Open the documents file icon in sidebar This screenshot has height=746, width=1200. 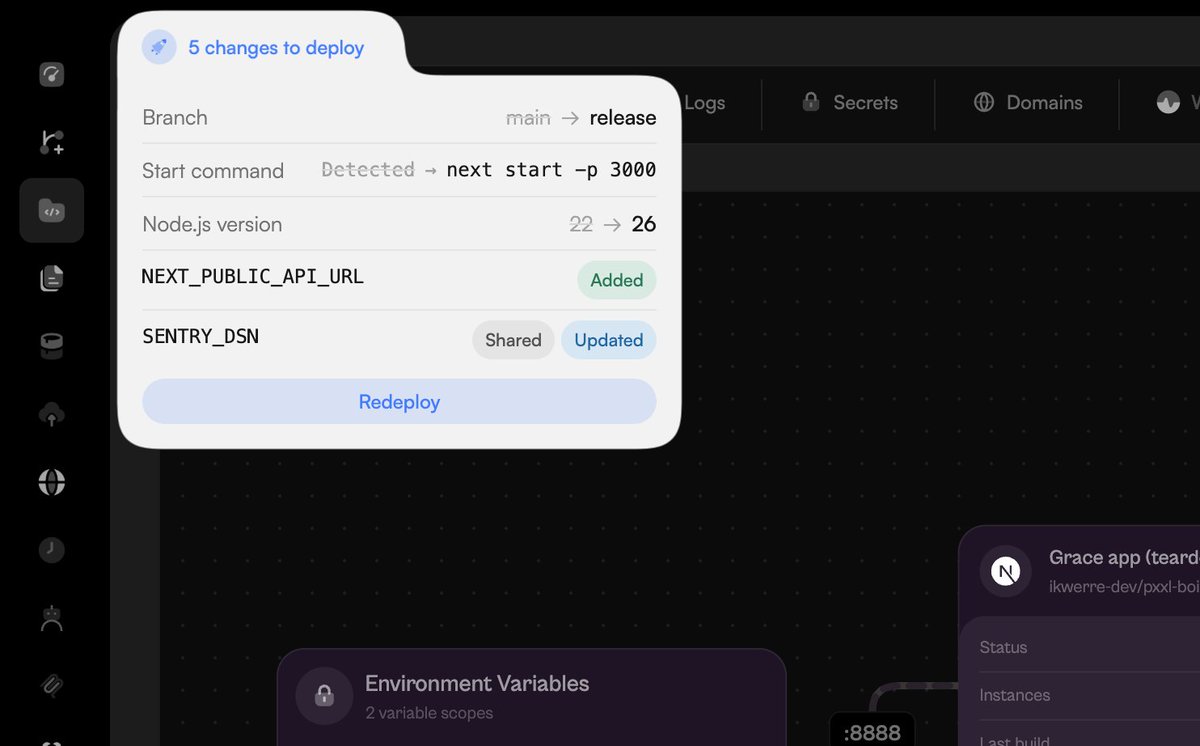pos(52,278)
